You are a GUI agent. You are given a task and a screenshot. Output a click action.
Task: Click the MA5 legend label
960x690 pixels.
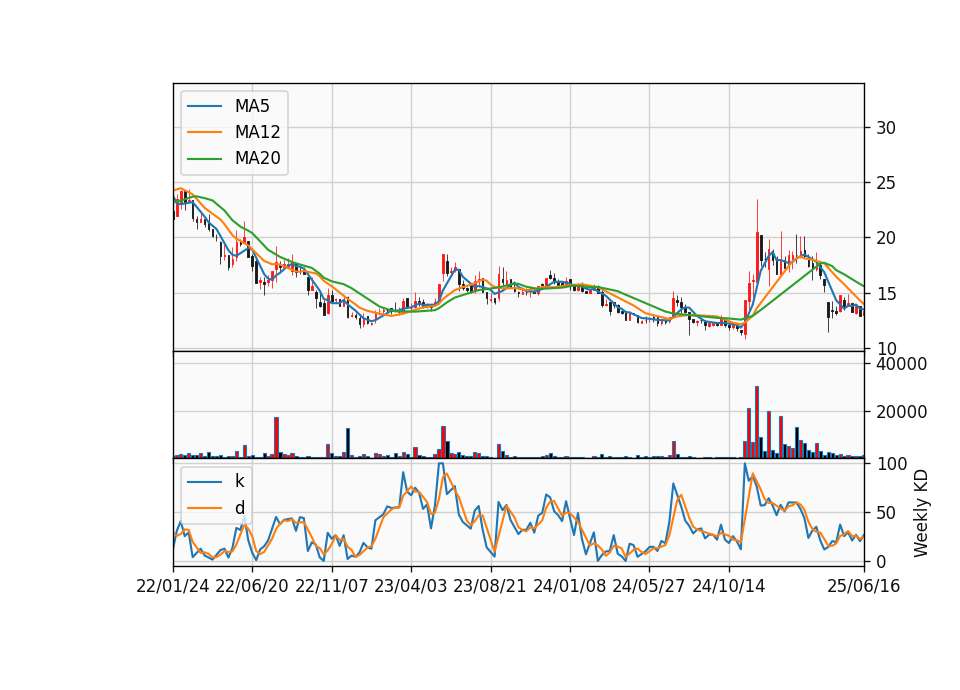tap(252, 106)
